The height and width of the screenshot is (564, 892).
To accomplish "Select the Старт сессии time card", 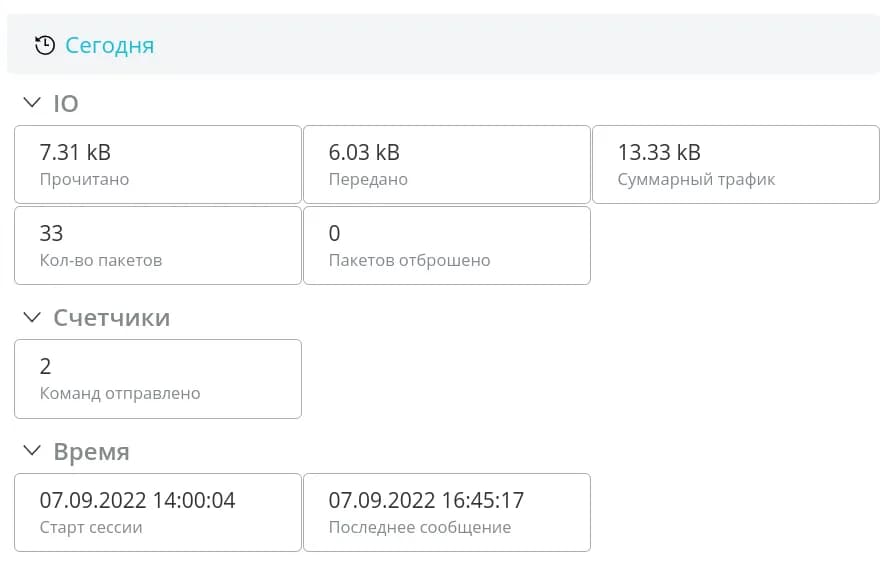I will 157,512.
